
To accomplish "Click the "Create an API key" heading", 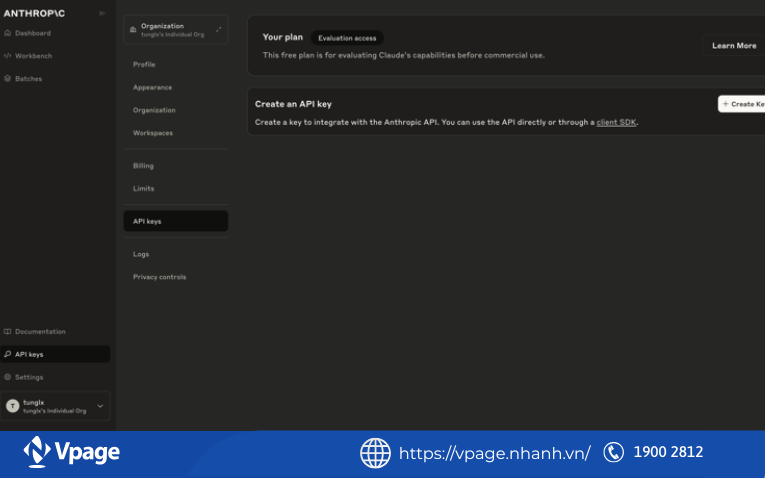I will (293, 104).
